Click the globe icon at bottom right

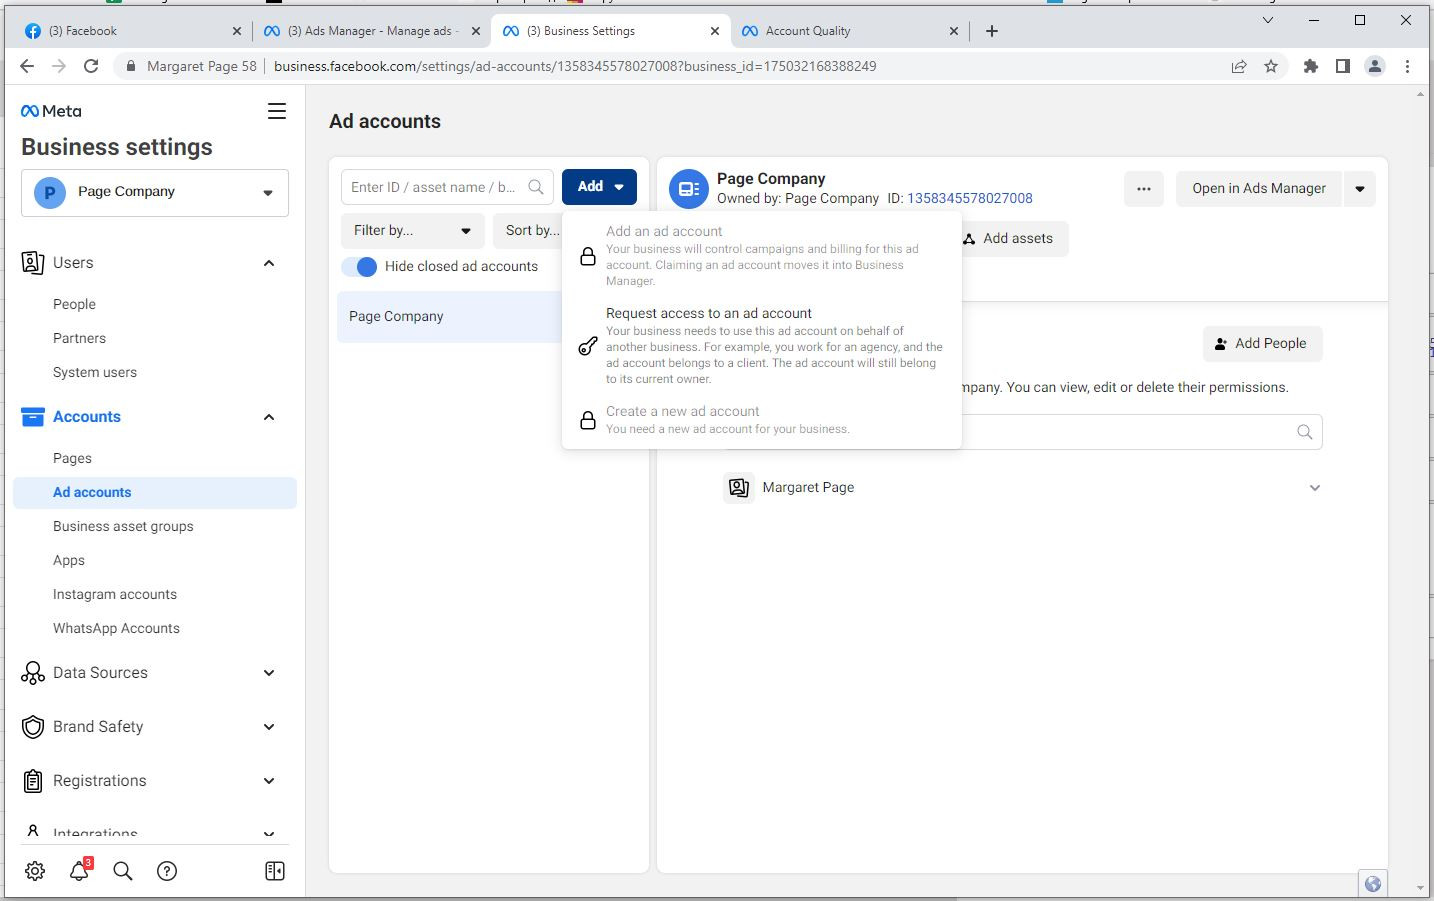click(1373, 884)
